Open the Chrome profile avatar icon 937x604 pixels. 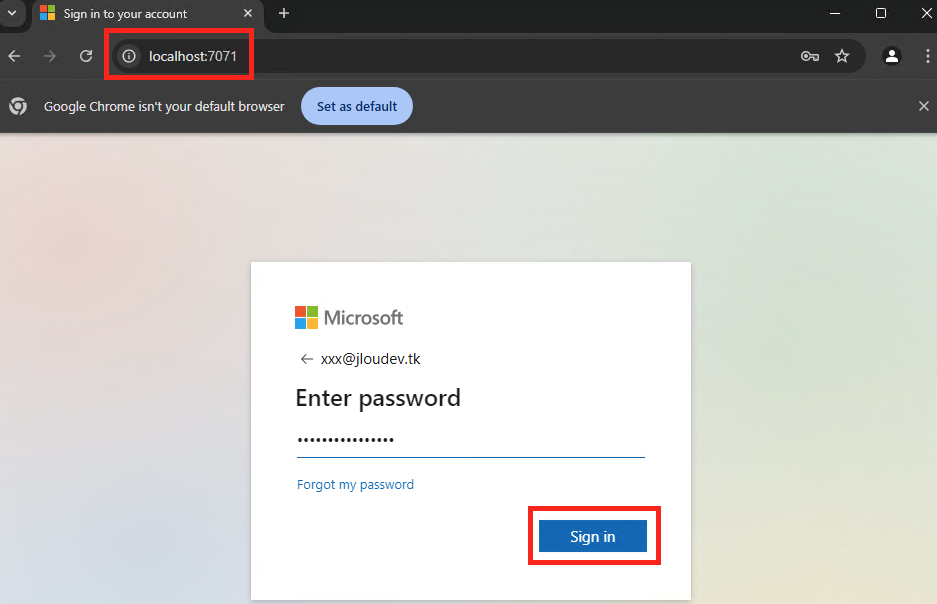click(x=892, y=56)
